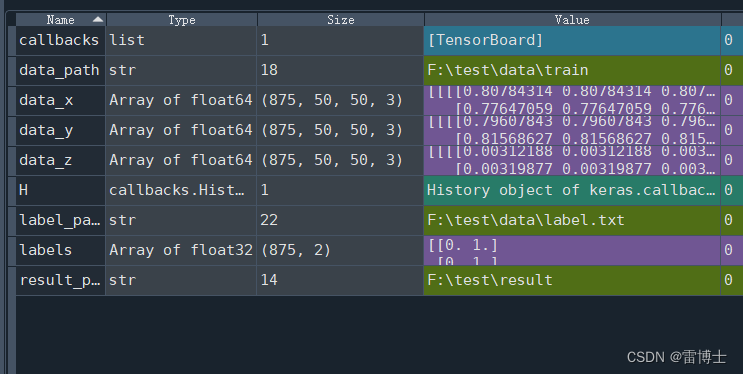743x374 pixels.
Task: Click the F:\test\data\train value cell
Action: [x=572, y=70]
